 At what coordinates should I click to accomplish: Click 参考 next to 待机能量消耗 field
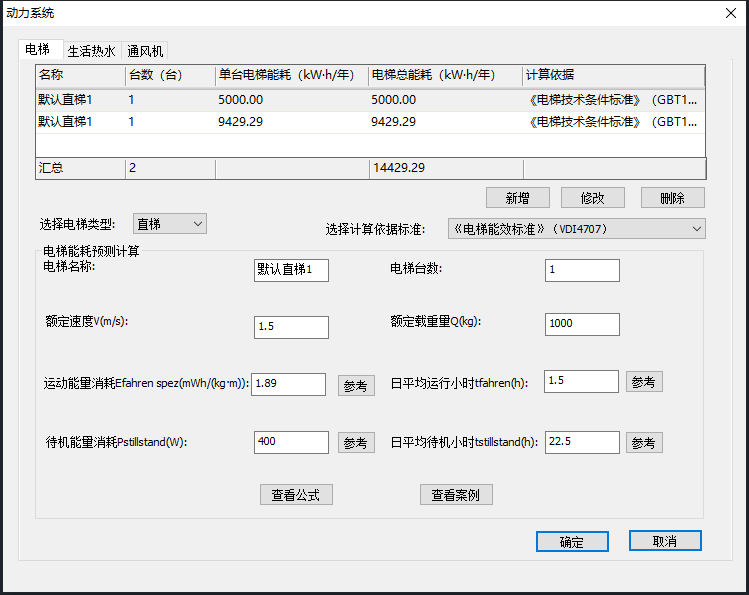pos(356,443)
